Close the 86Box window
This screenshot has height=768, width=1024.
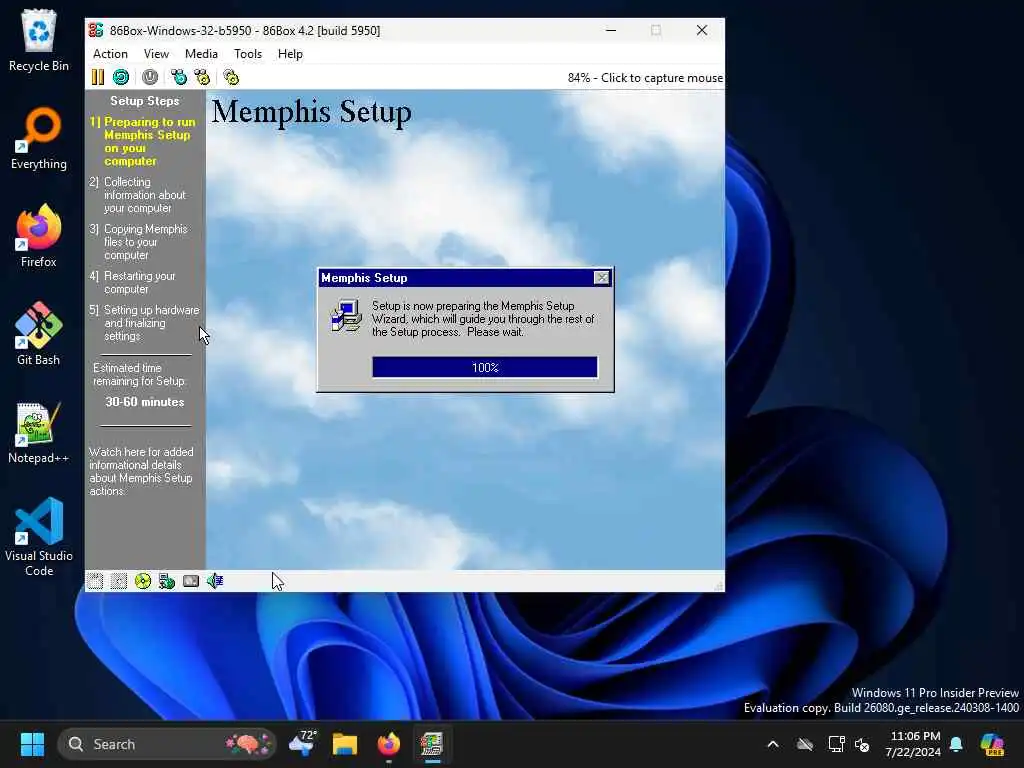point(701,30)
